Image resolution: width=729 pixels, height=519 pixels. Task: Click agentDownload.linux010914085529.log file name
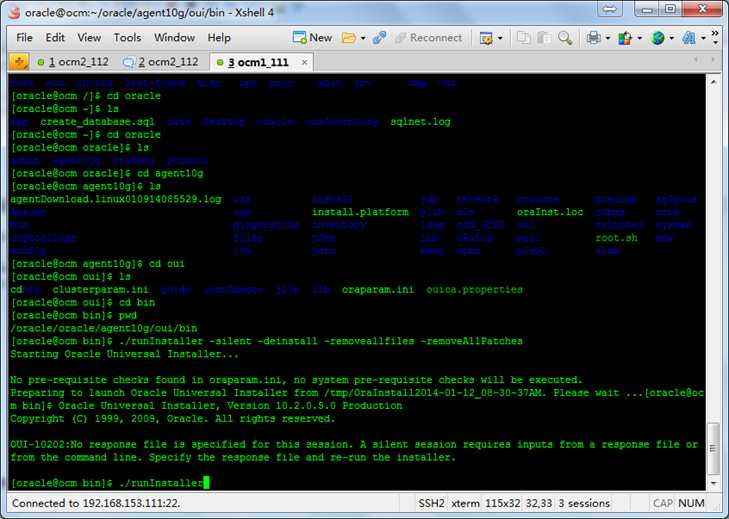[x=116, y=200]
